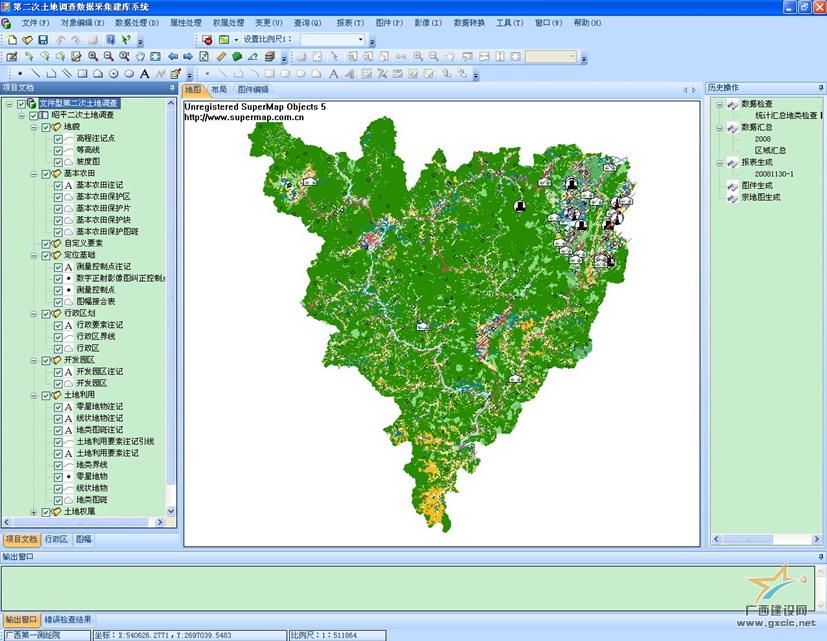Select 区域汇总 in history panel
This screenshot has height=641, width=827.
770,150
